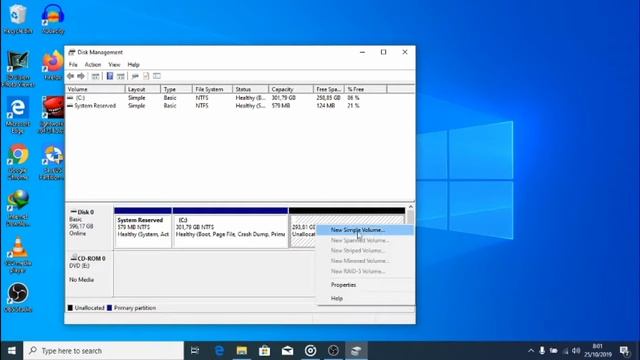Click the blue Help toolbar icon
640x360 pixels.
110,76
